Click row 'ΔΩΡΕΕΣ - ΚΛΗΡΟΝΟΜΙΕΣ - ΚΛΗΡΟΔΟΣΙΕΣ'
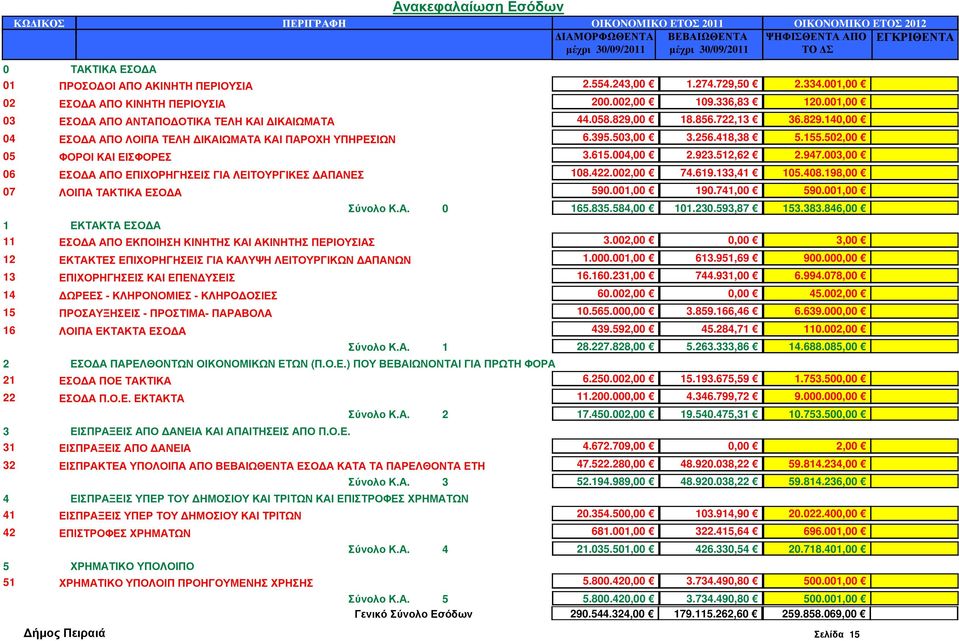 tap(168, 295)
